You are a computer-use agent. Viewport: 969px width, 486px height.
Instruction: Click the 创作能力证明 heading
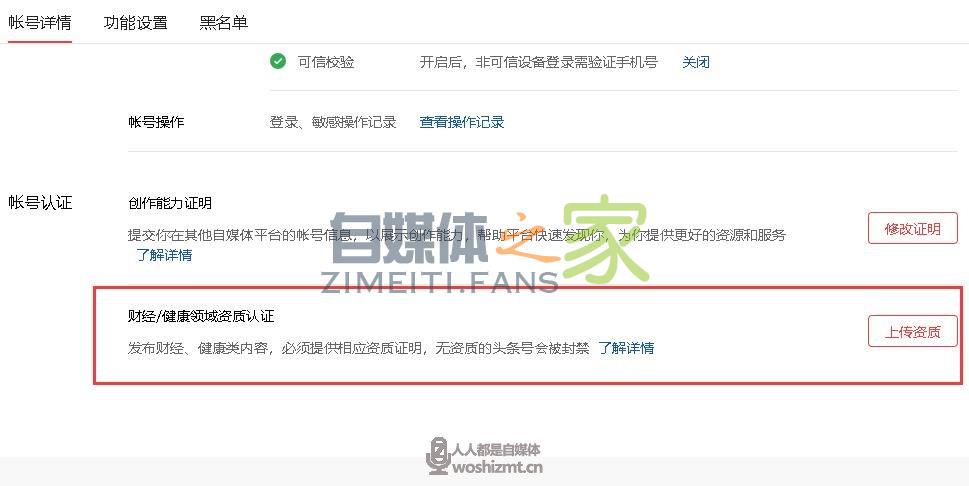coord(171,203)
